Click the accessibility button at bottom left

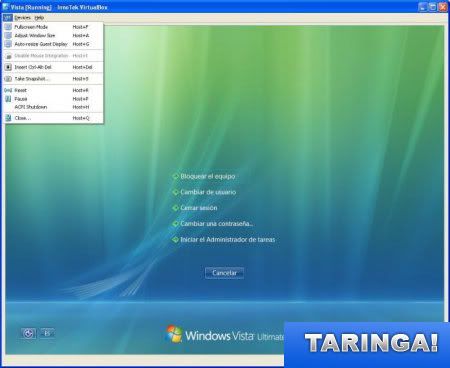28,333
